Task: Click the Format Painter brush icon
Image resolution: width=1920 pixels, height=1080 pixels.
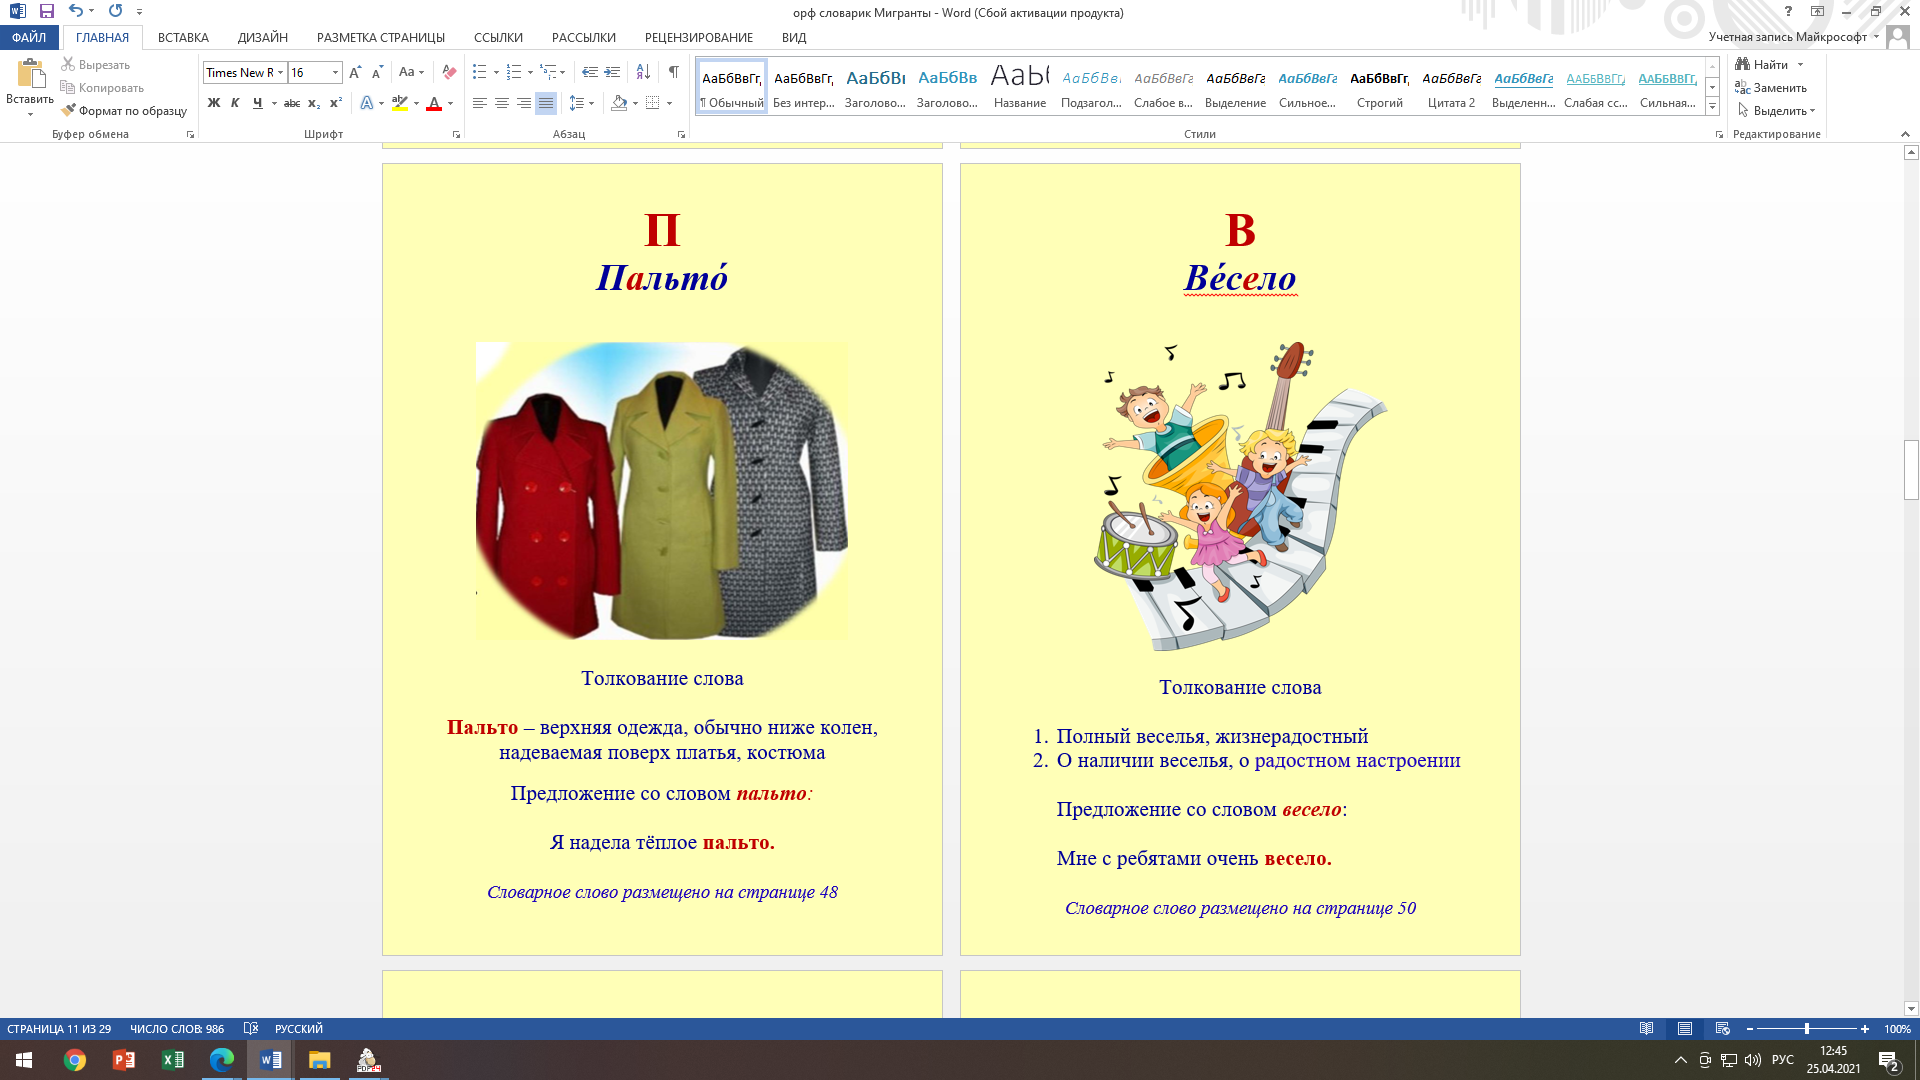Action: coord(68,111)
